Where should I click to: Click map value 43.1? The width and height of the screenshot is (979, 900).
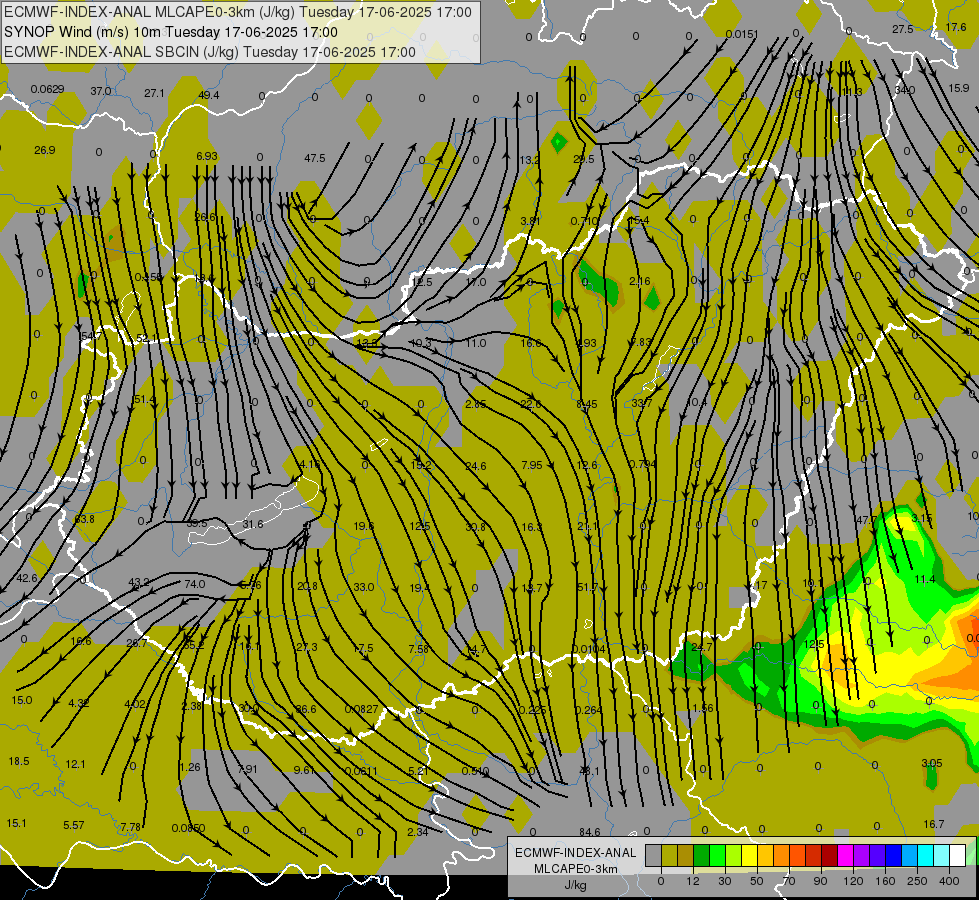pyautogui.click(x=589, y=771)
